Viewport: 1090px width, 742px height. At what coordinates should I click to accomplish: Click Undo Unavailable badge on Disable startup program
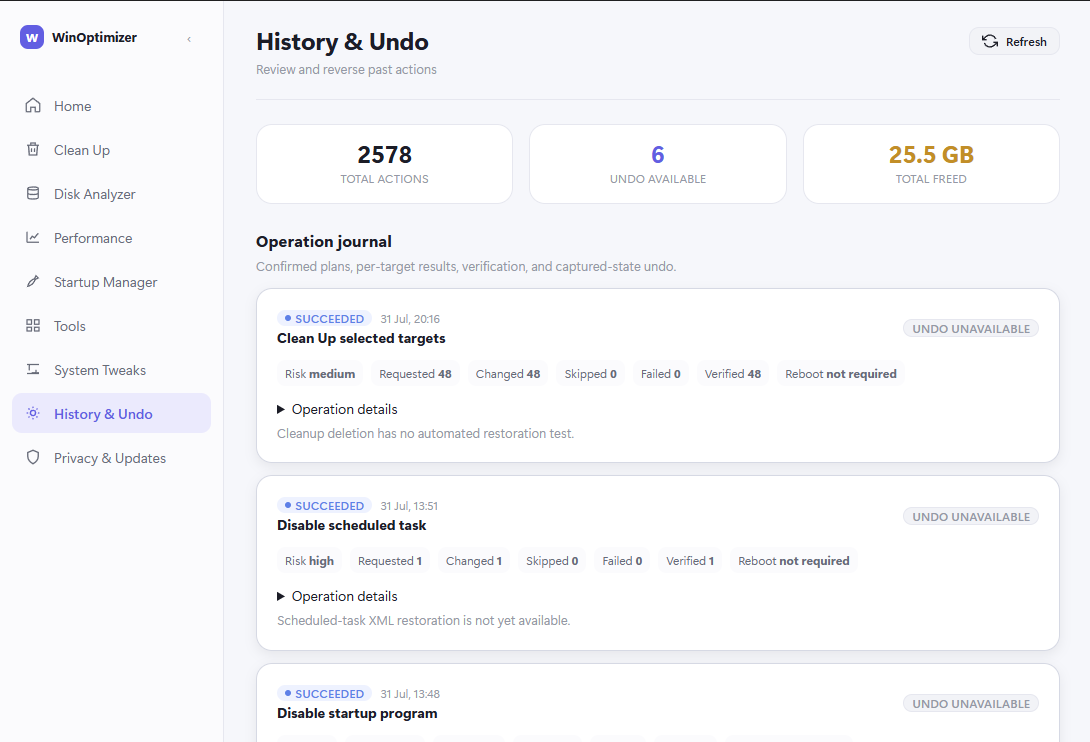point(970,703)
